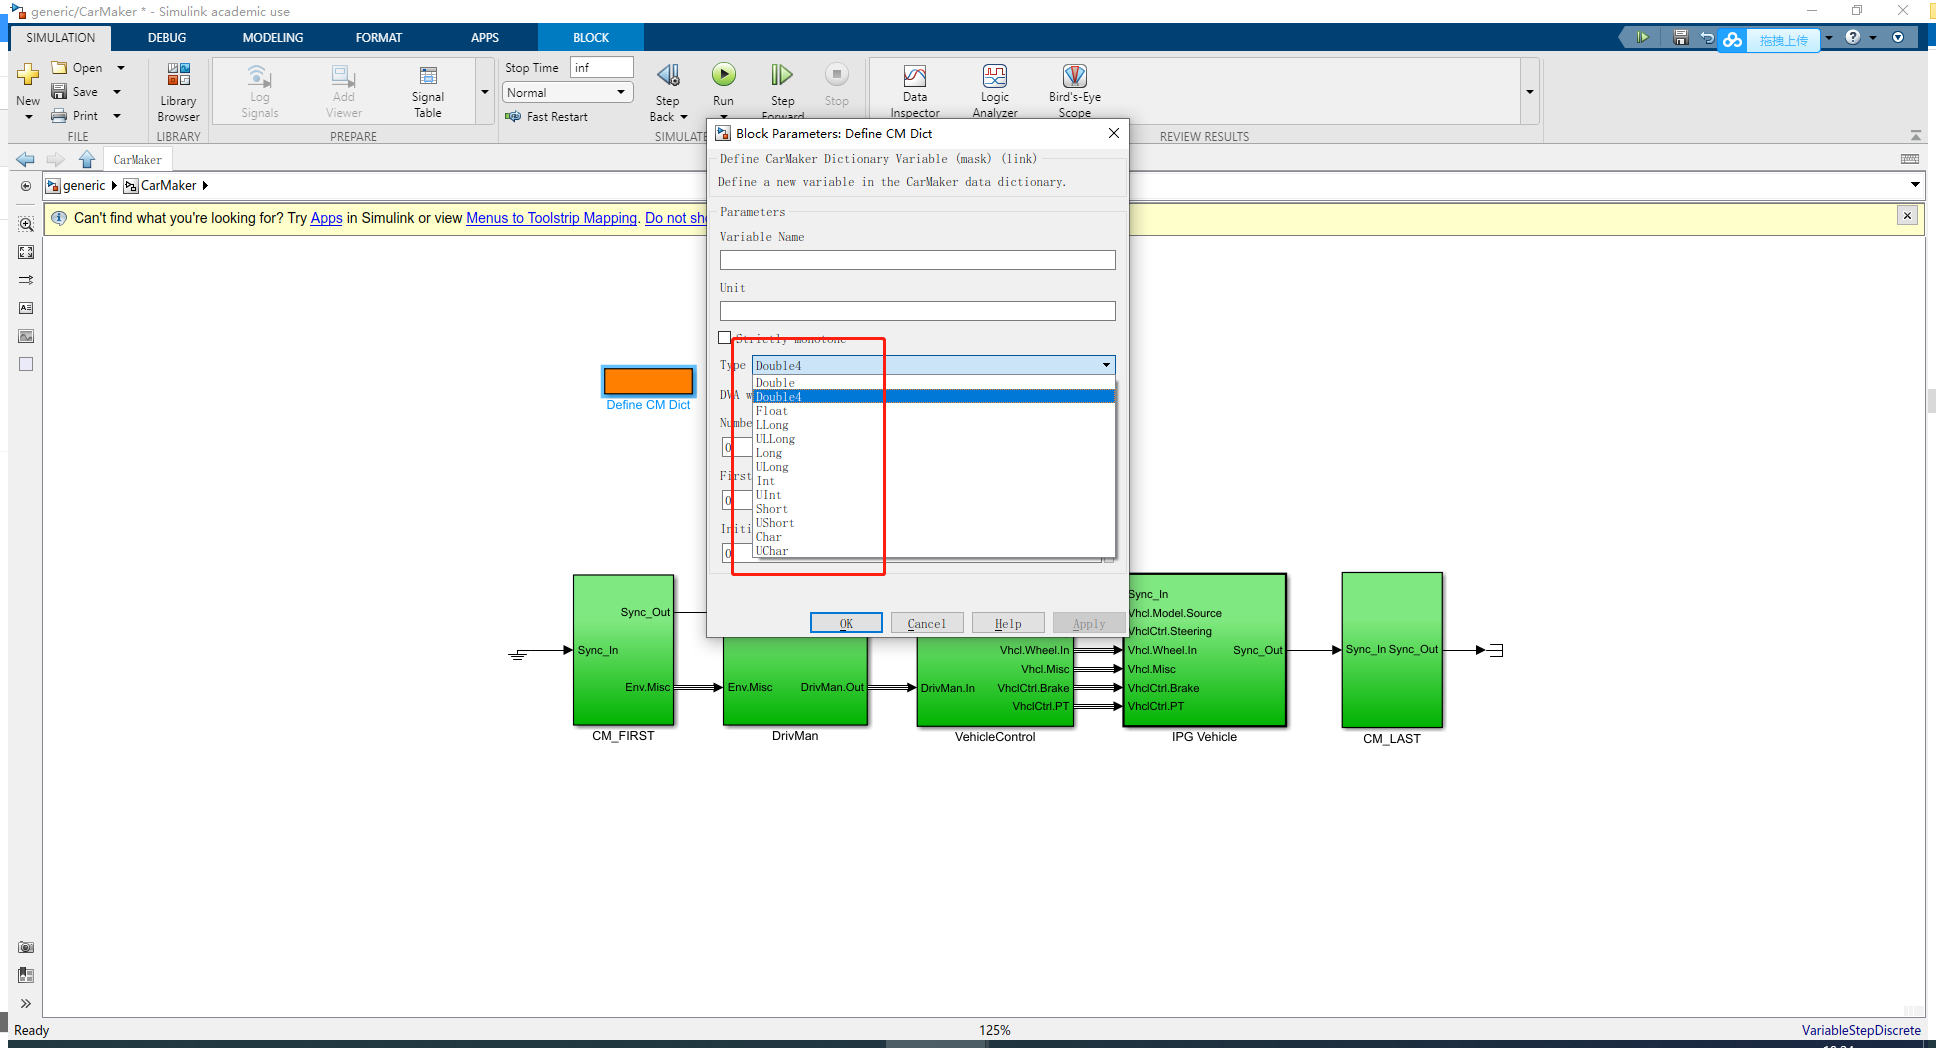This screenshot has height=1048, width=1936.
Task: Click the Apps link in the yellow banner
Action: (x=326, y=218)
